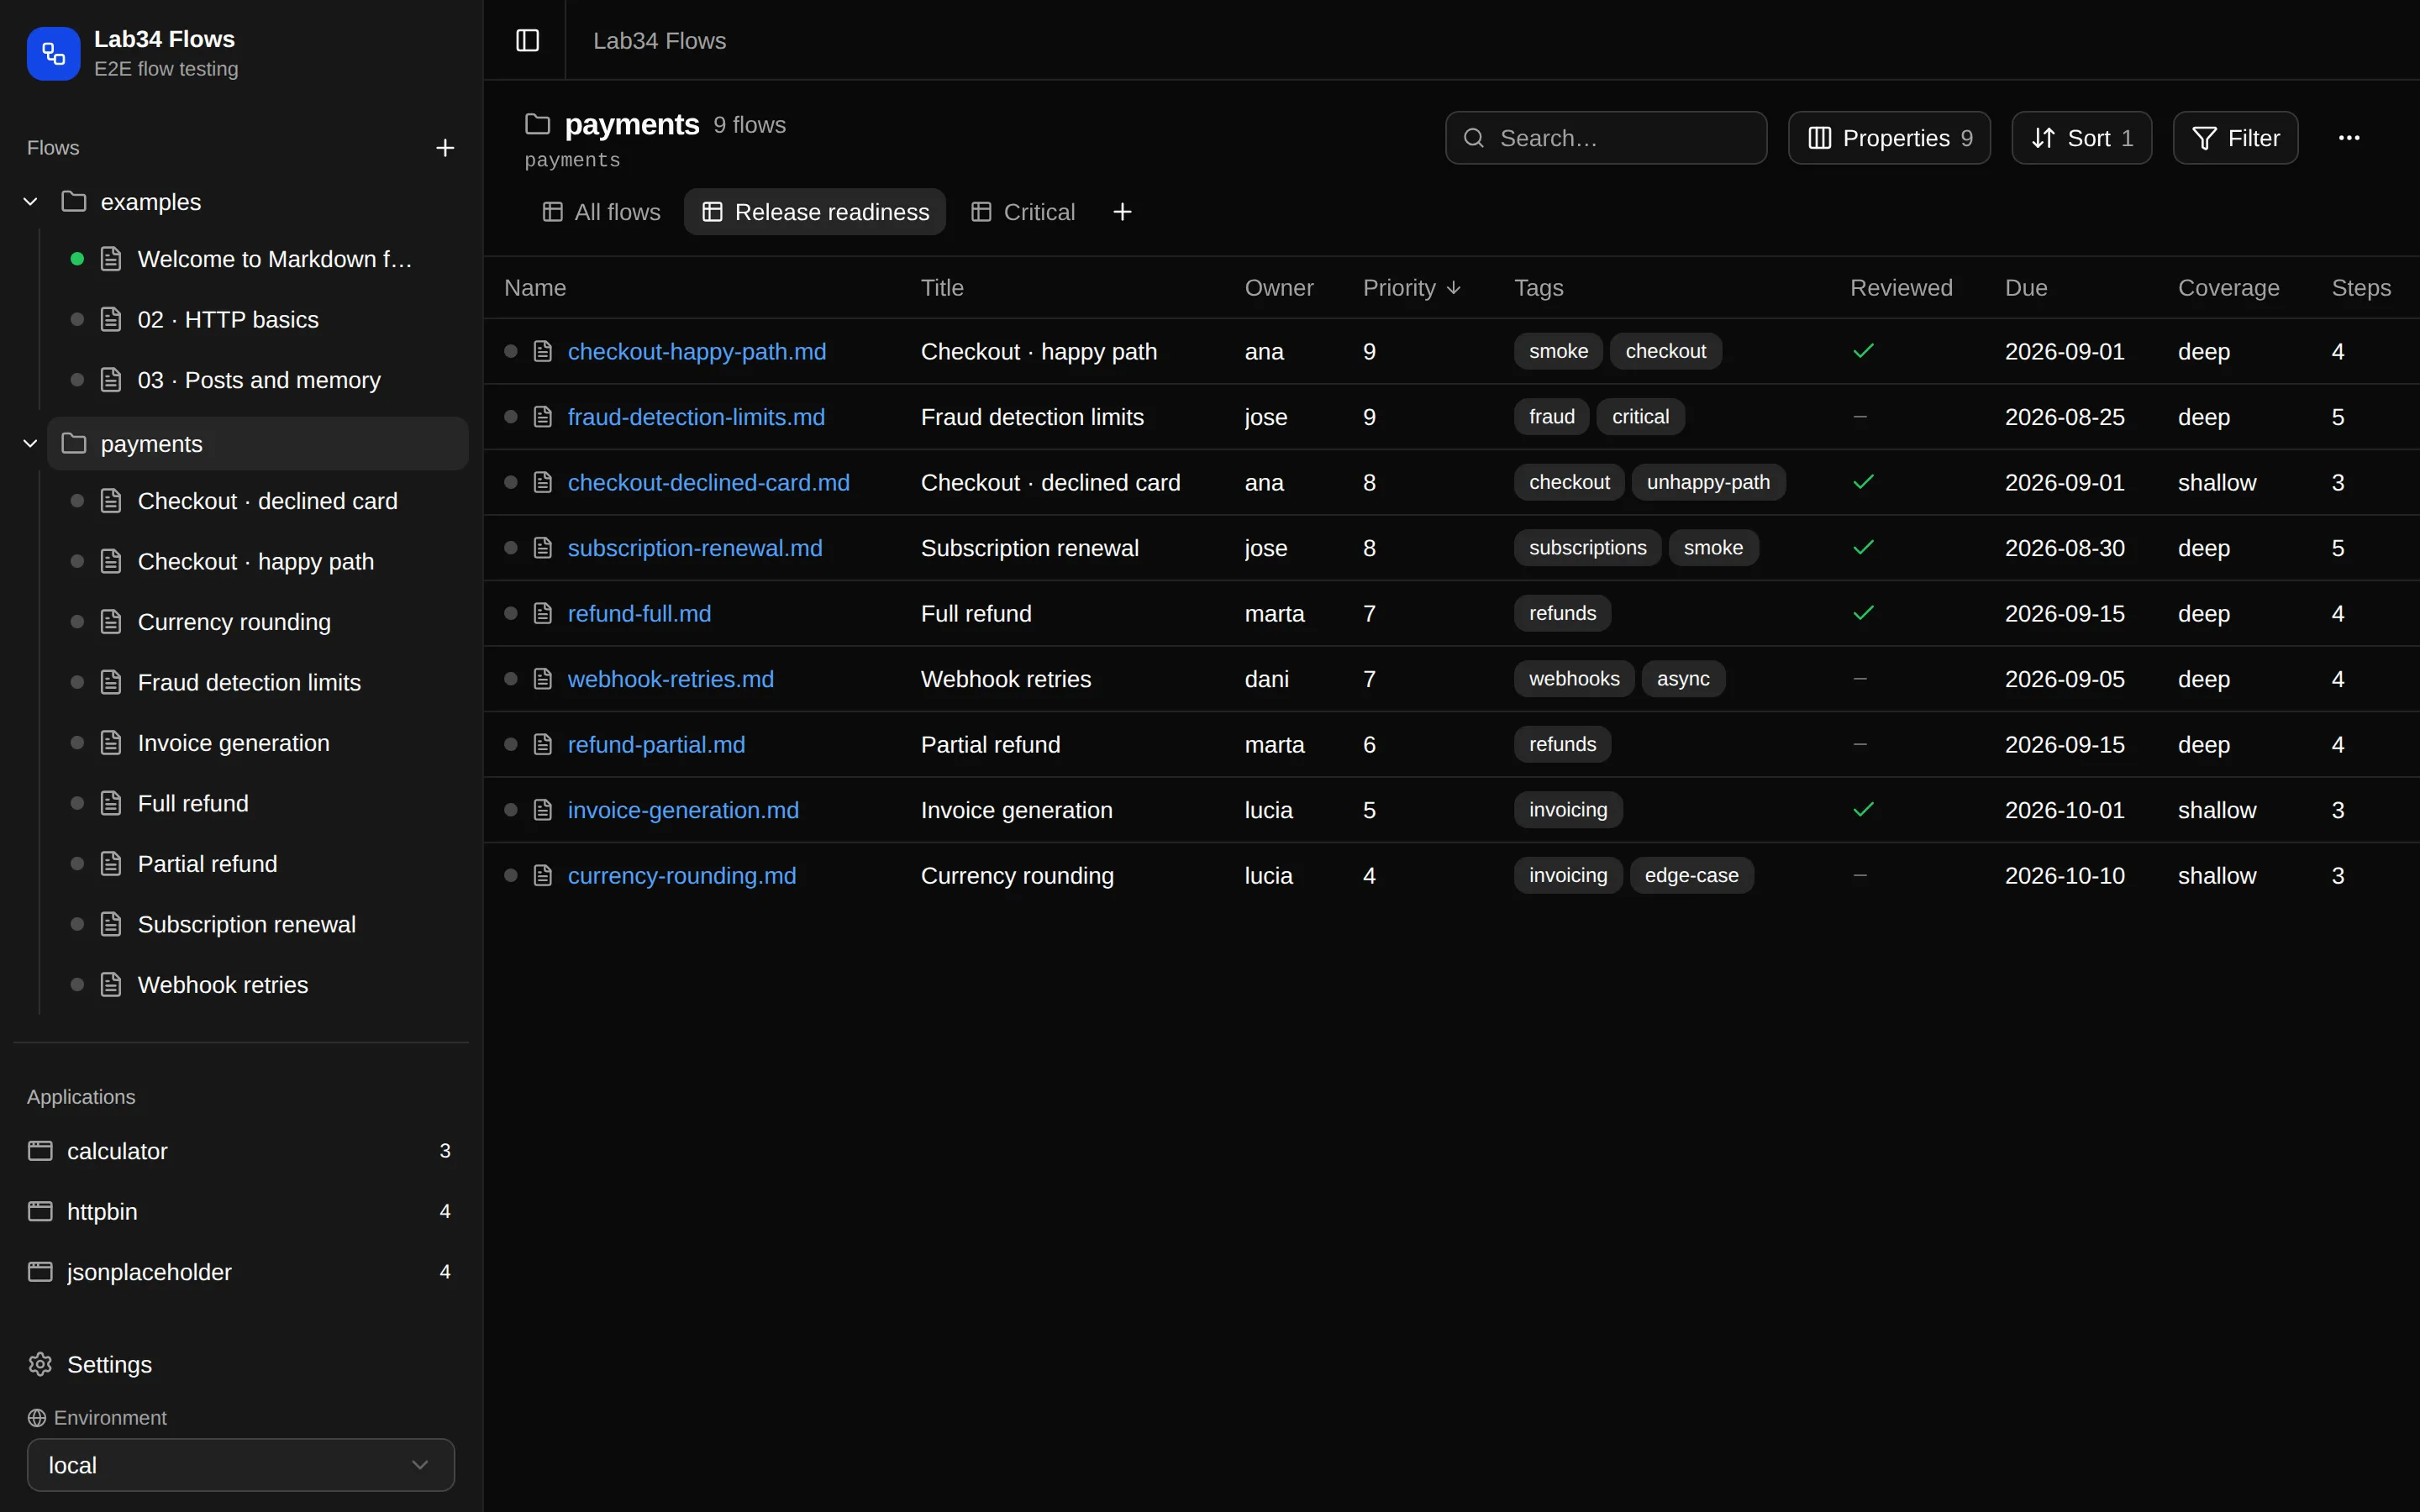The image size is (2420, 1512).
Task: Click status dot of invoice-generation.md row
Action: 511,810
